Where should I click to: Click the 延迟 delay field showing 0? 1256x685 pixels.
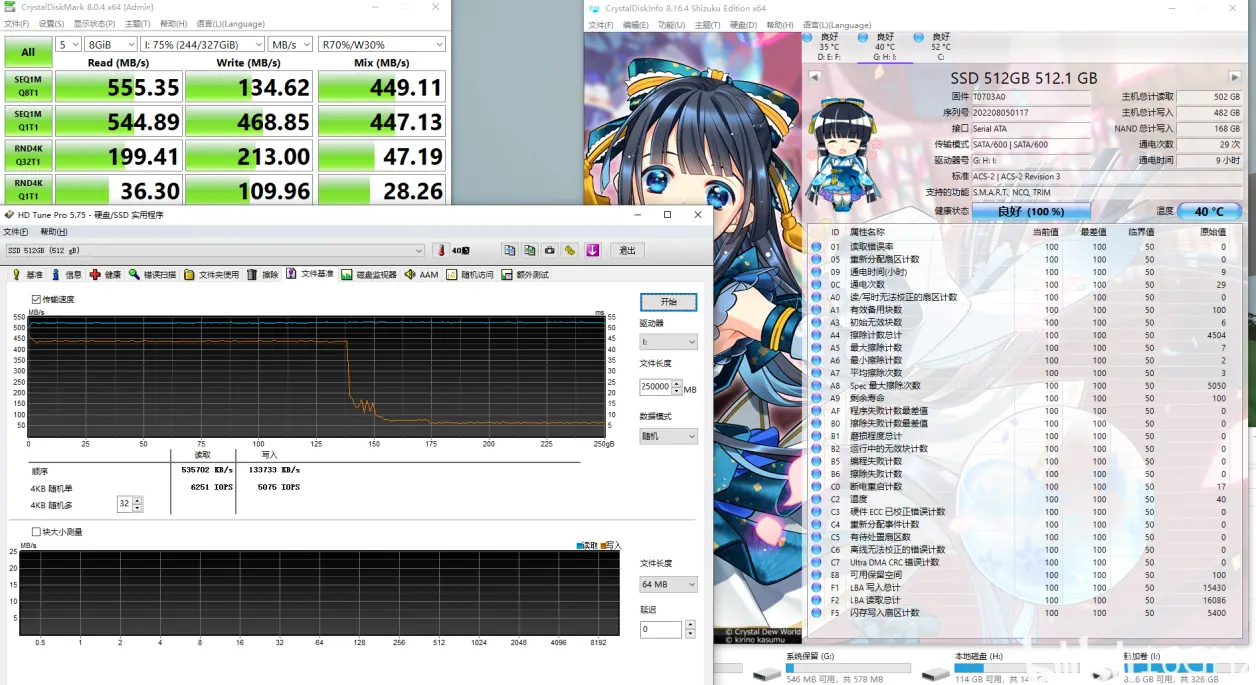pos(662,629)
